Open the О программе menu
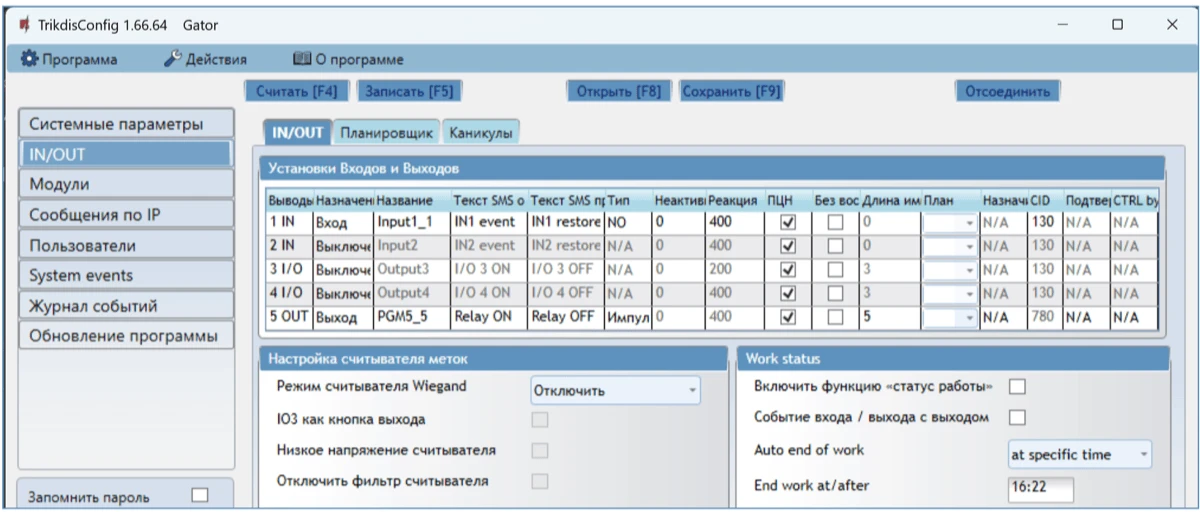Viewport: 1200px width, 512px height. pos(348,60)
